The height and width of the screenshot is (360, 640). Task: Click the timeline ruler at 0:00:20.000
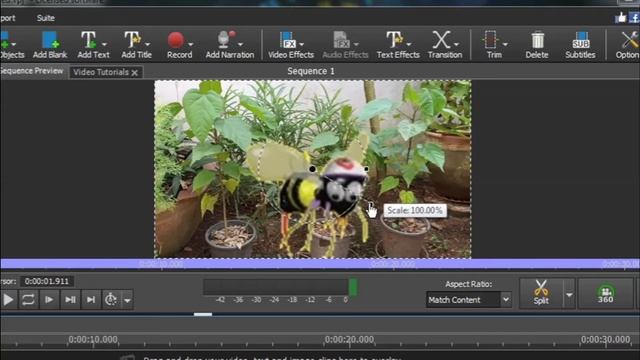349,340
